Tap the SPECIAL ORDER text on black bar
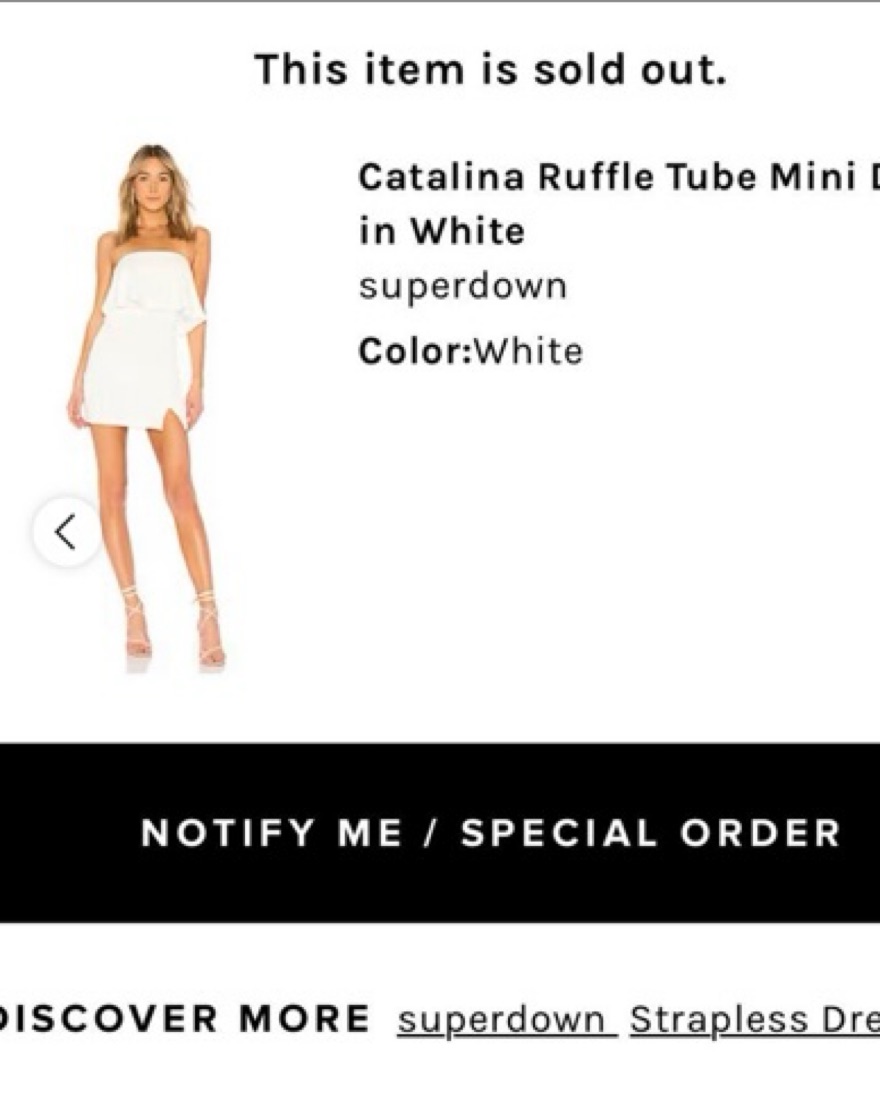Viewport: 880px width, 1100px height. [650, 833]
